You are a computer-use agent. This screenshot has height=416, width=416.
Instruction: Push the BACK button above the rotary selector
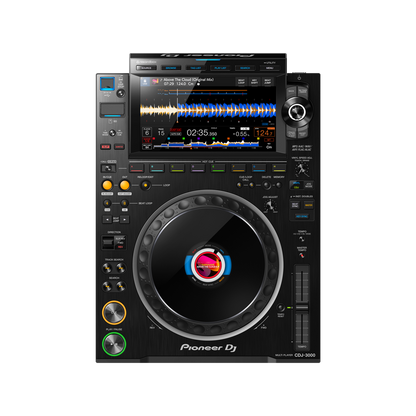pos(291,91)
